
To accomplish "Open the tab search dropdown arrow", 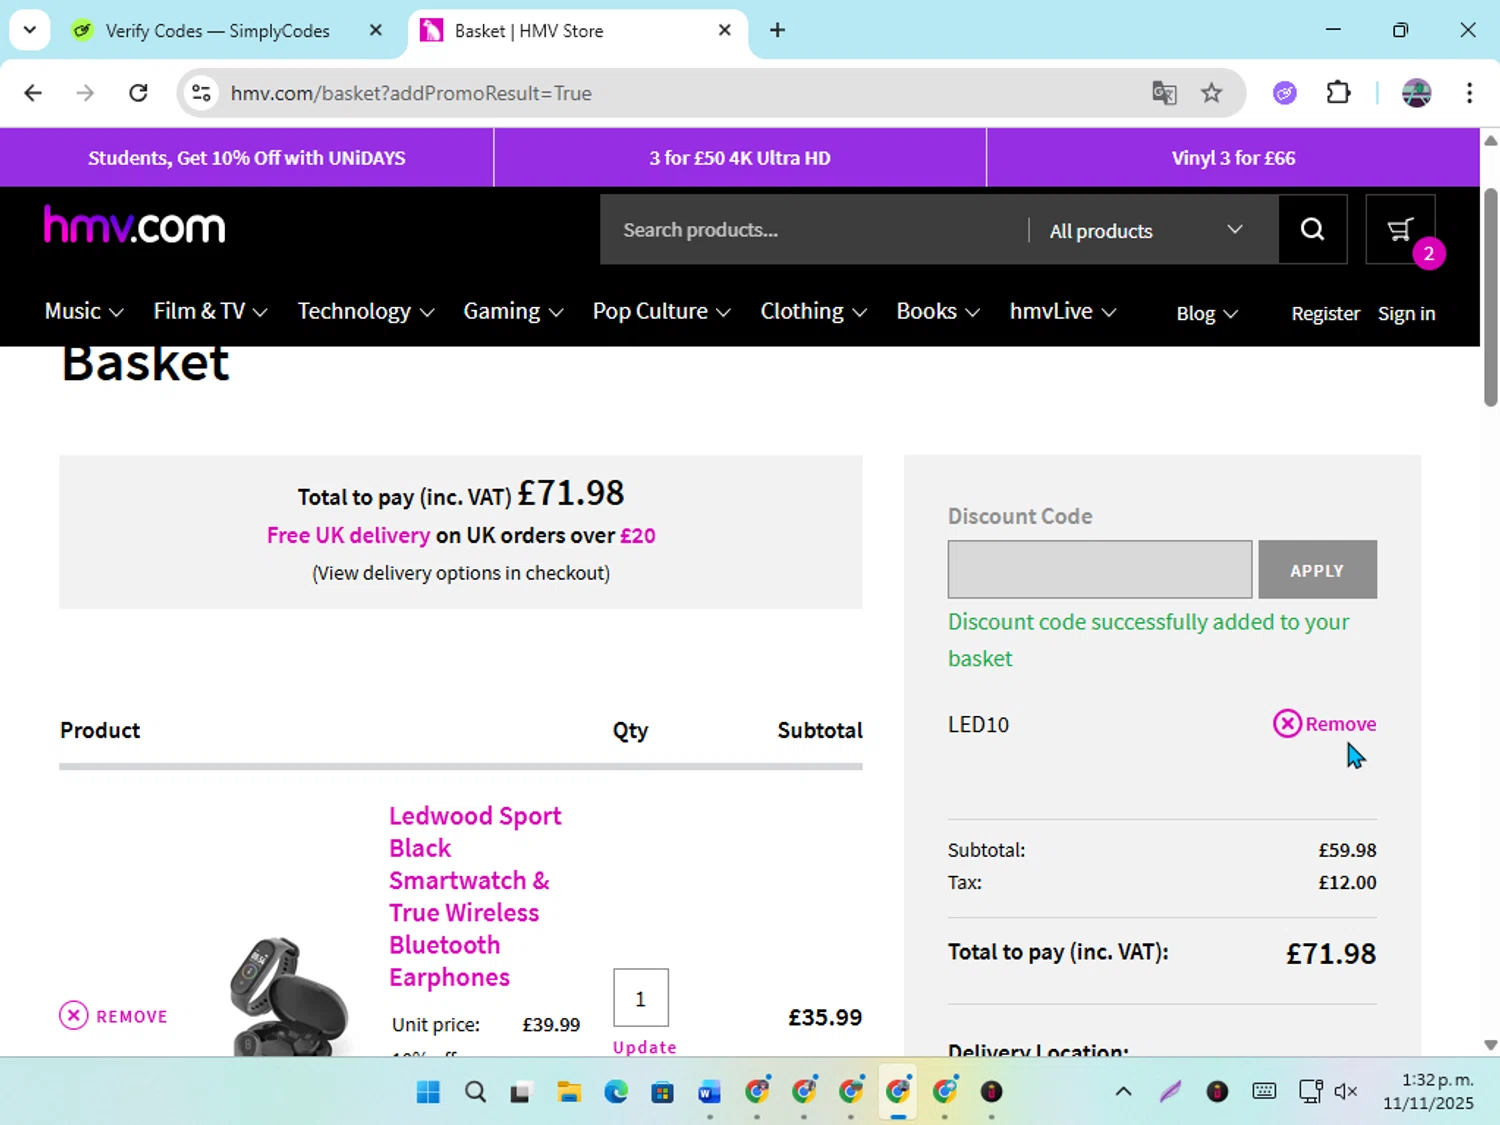I will tap(30, 30).
